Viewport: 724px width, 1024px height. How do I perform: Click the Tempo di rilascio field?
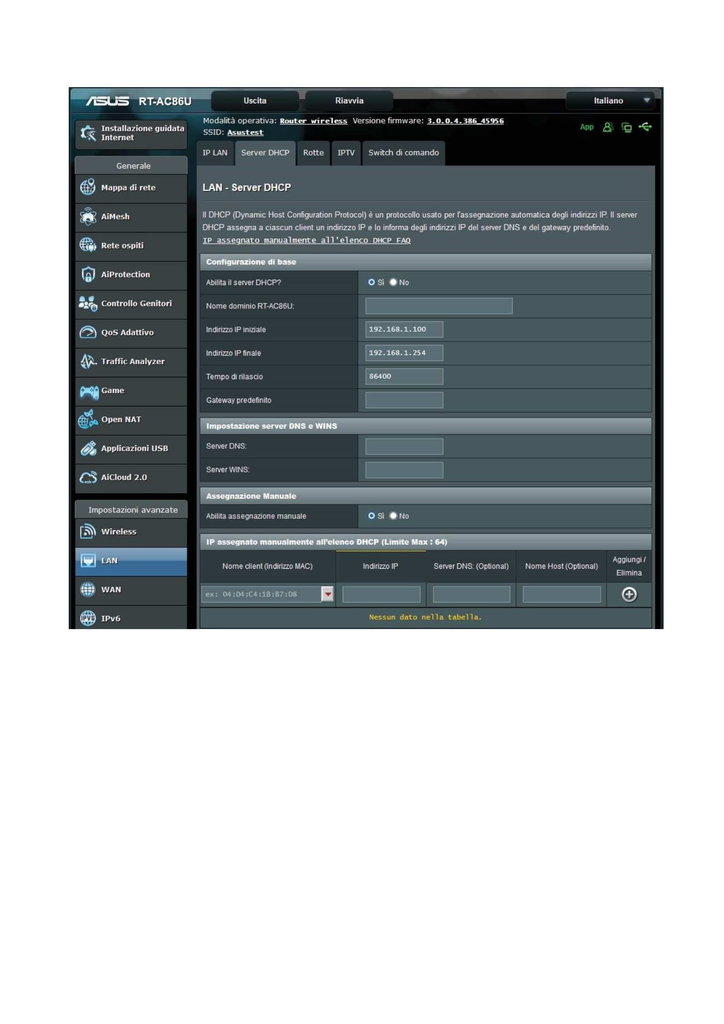coord(404,376)
